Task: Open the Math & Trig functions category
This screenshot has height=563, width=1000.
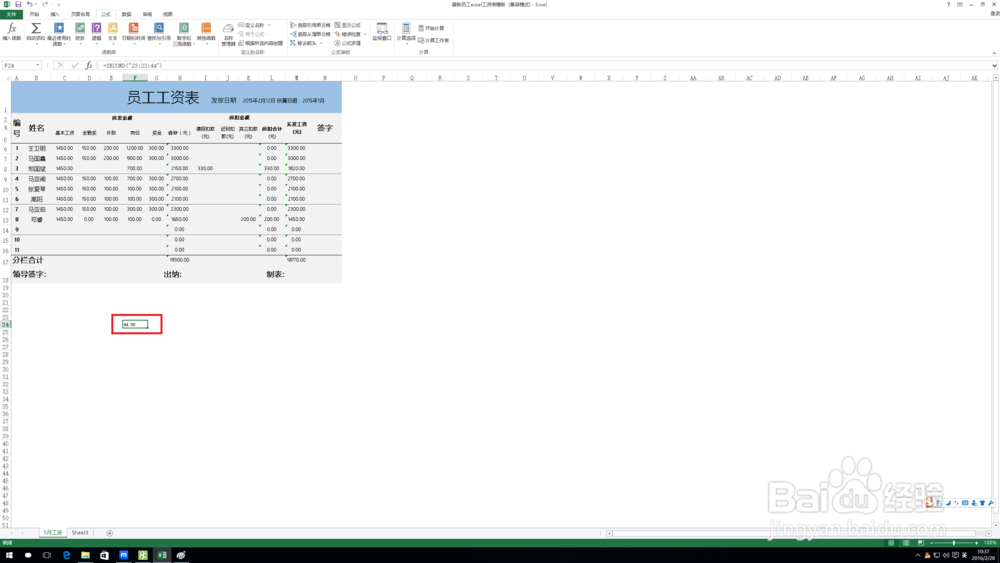Action: [x=184, y=33]
